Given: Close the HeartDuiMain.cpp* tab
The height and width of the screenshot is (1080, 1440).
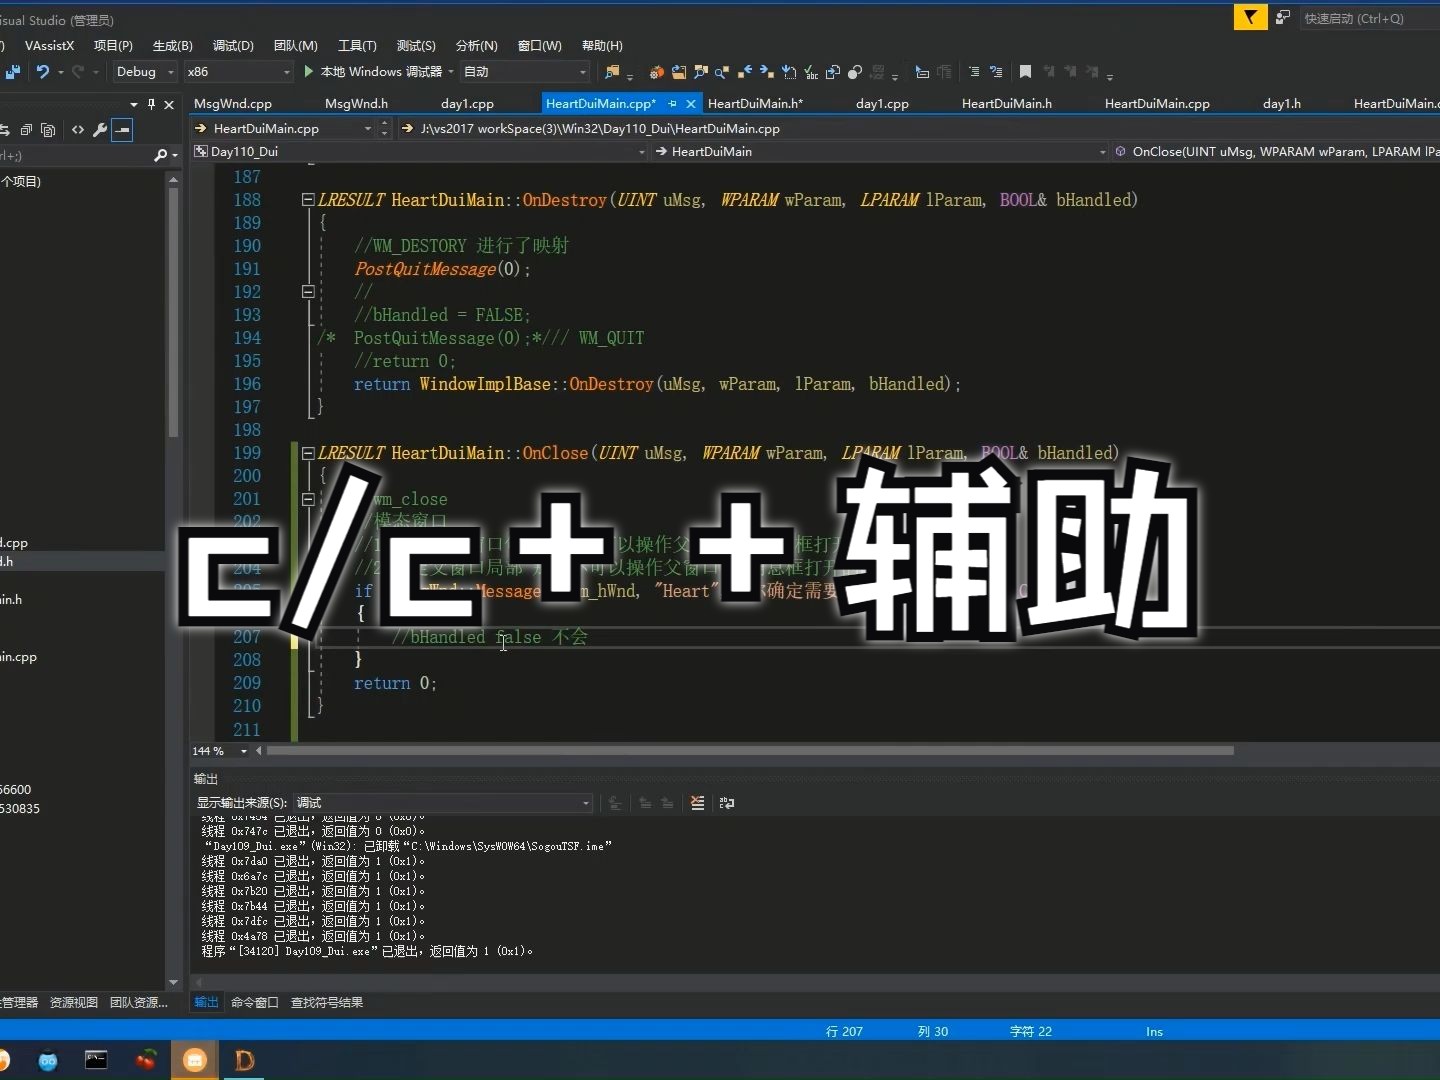Looking at the screenshot, I should click(690, 104).
